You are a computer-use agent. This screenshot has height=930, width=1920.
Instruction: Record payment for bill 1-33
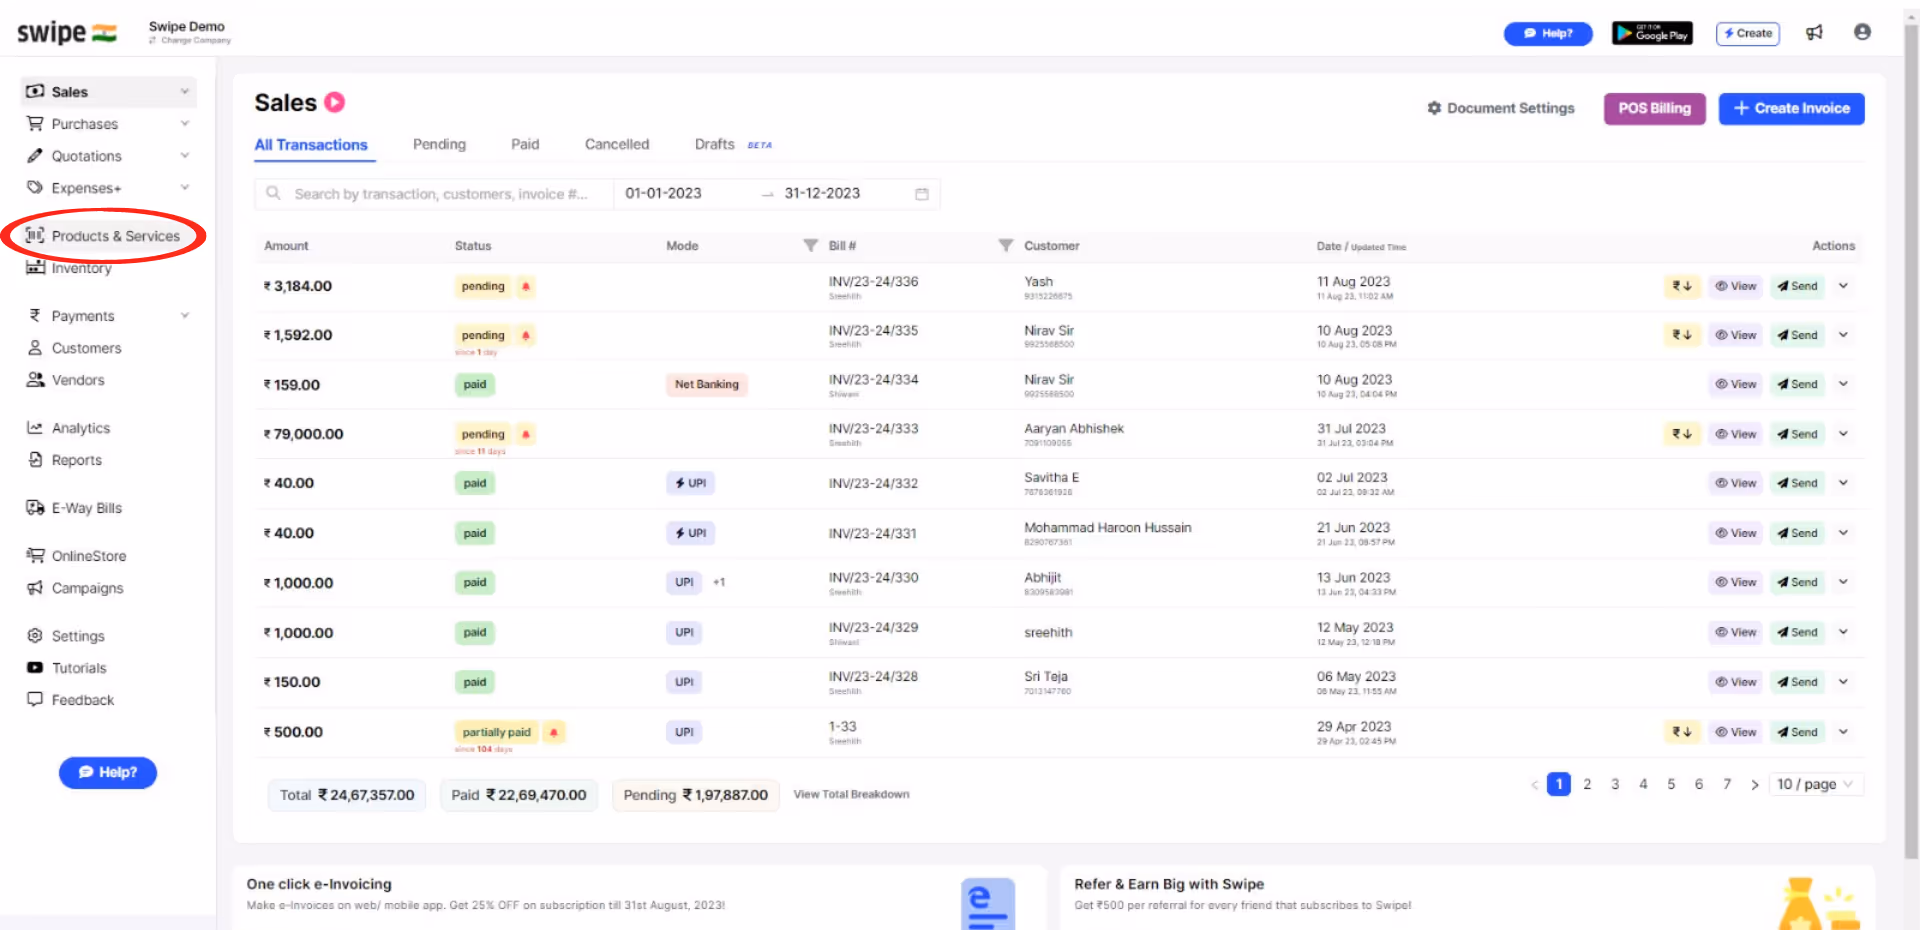(1682, 732)
